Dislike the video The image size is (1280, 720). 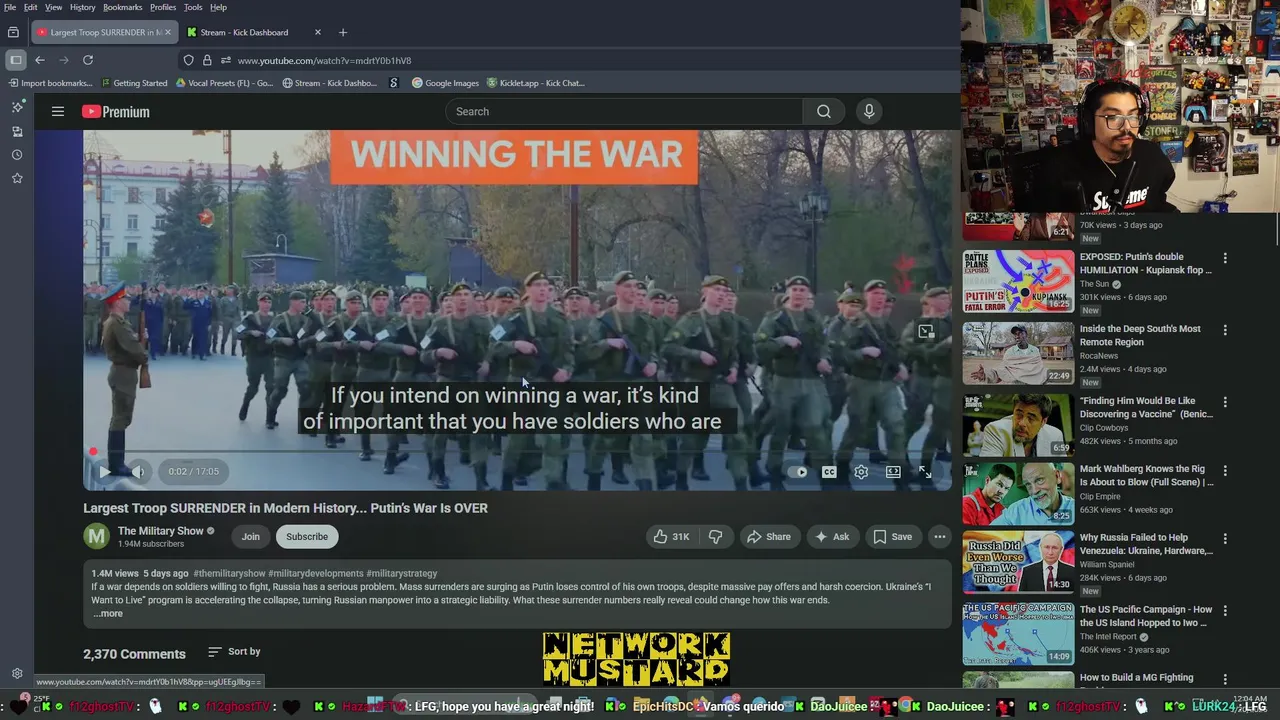715,537
